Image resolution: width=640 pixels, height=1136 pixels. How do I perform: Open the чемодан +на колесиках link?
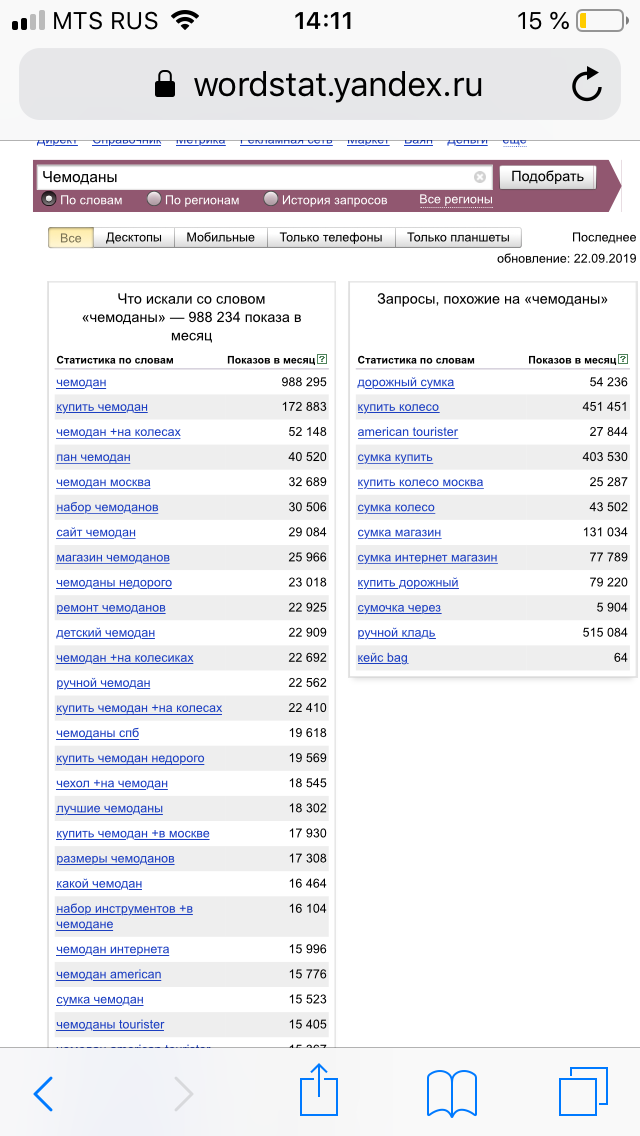click(x=125, y=658)
